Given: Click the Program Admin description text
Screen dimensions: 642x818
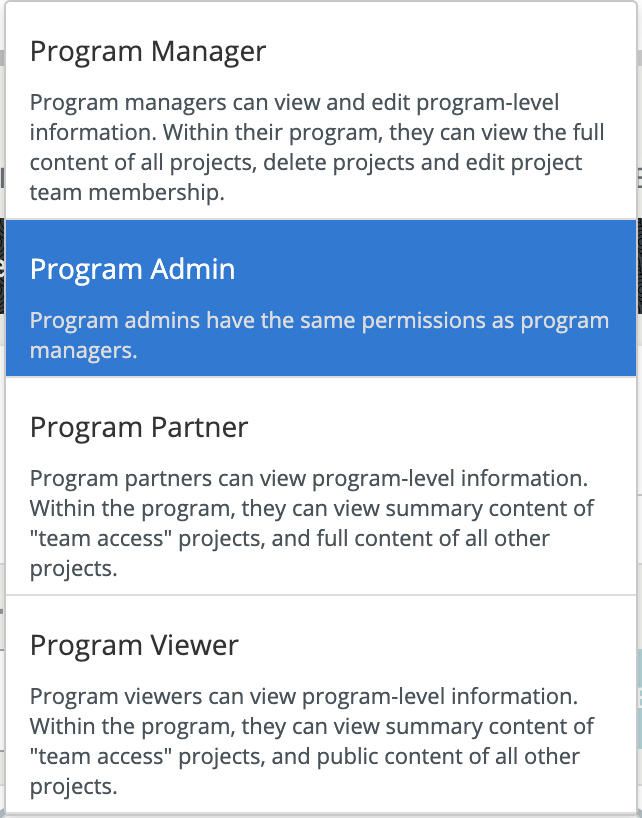Looking at the screenshot, I should coord(319,336).
